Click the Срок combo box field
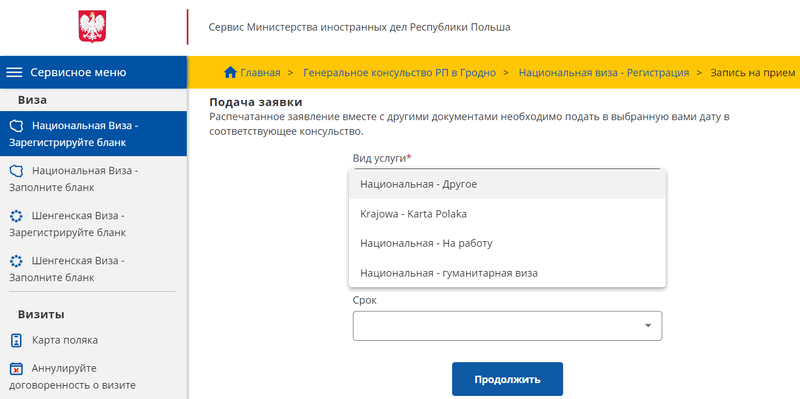800x399 pixels. tap(507, 326)
